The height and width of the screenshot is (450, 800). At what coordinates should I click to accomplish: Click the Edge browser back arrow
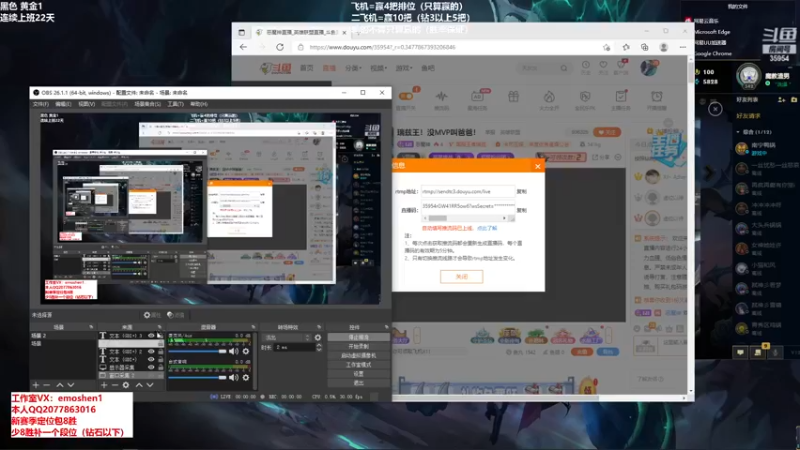tap(243, 47)
